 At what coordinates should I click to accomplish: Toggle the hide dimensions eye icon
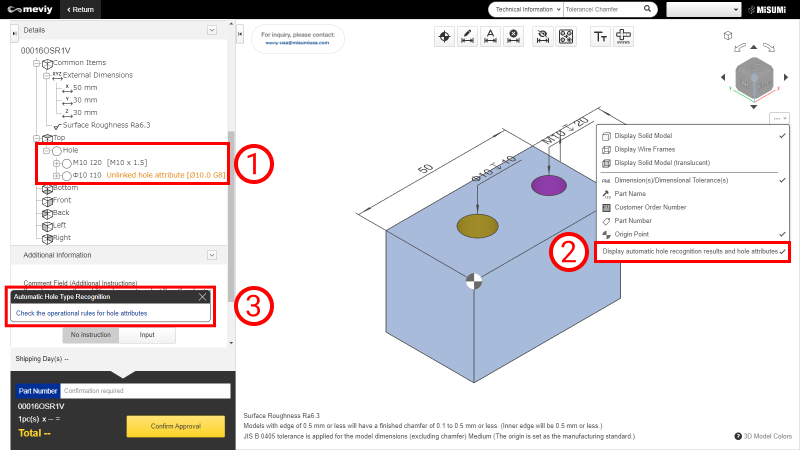[542, 37]
